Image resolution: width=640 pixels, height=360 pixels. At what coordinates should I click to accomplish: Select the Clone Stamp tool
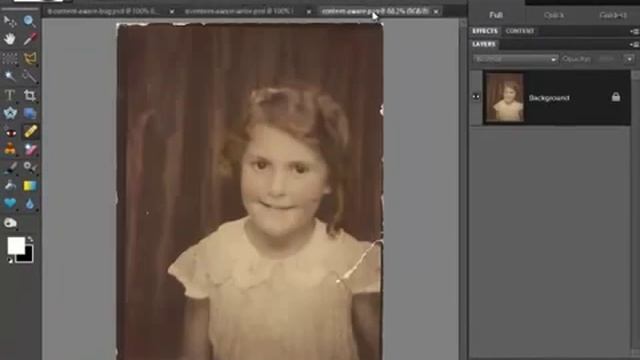coord(10,149)
